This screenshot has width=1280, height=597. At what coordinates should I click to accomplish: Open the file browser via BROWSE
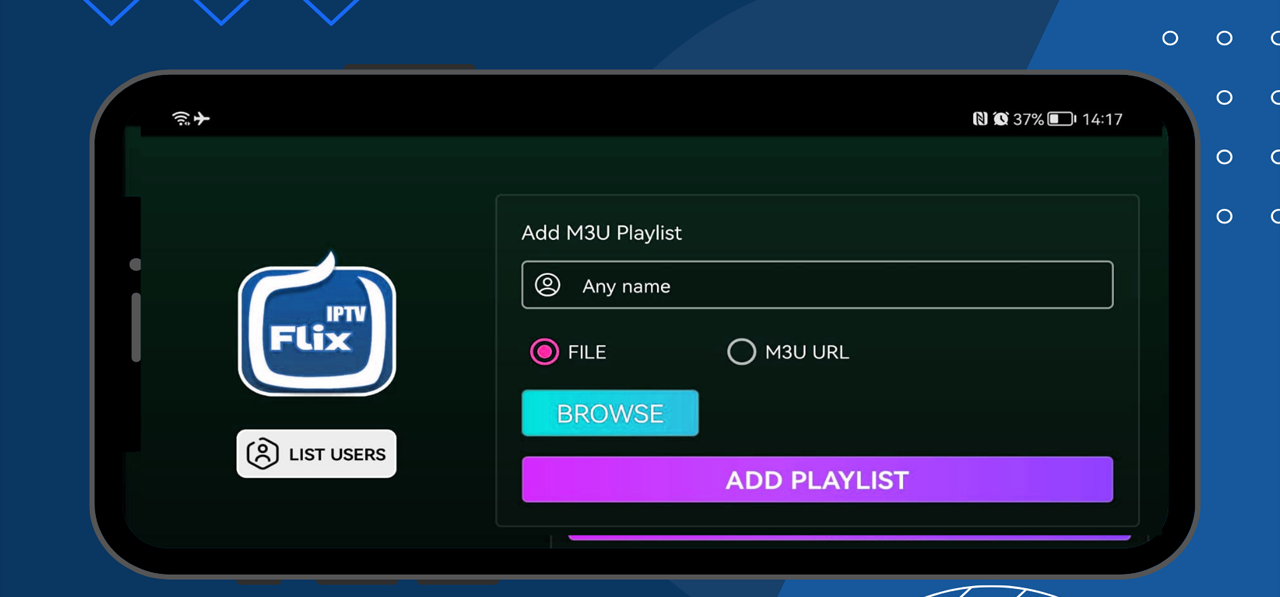pyautogui.click(x=610, y=413)
